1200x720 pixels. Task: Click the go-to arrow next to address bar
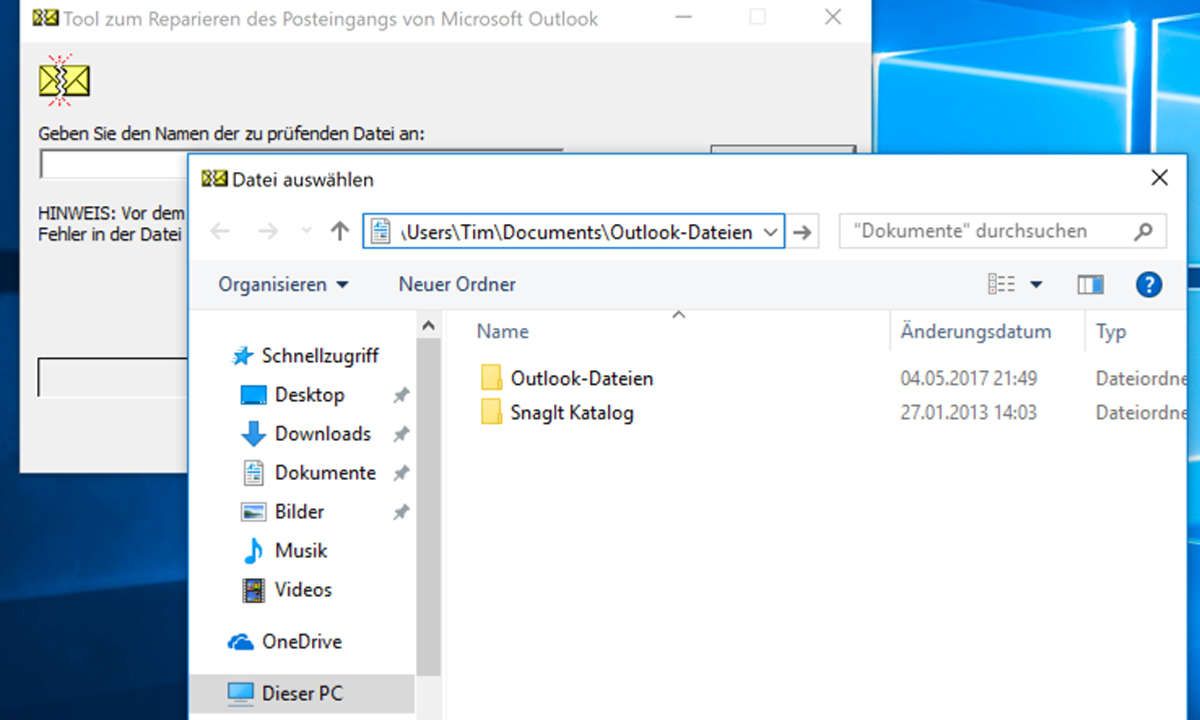pos(801,232)
